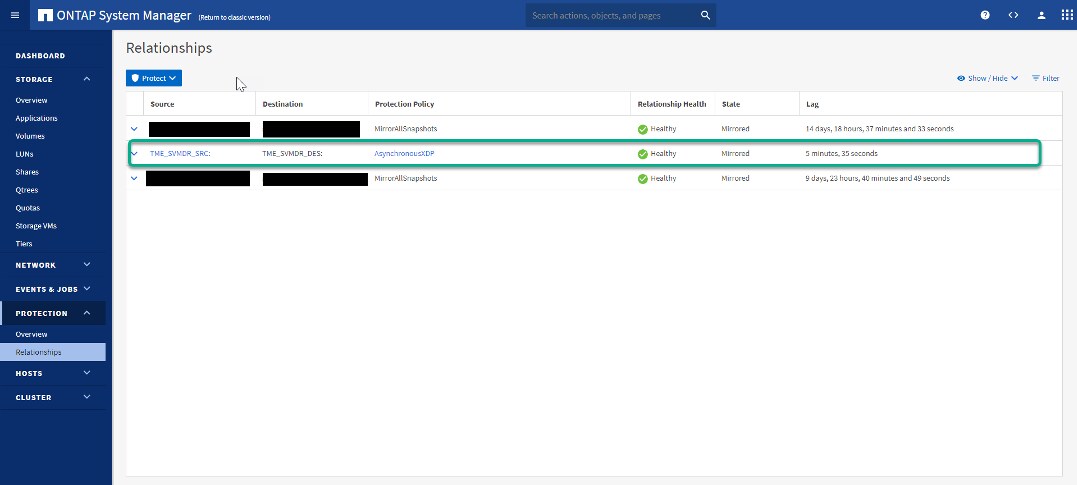Click the search magnifier icon
Screen dimensions: 1077x485
705,15
